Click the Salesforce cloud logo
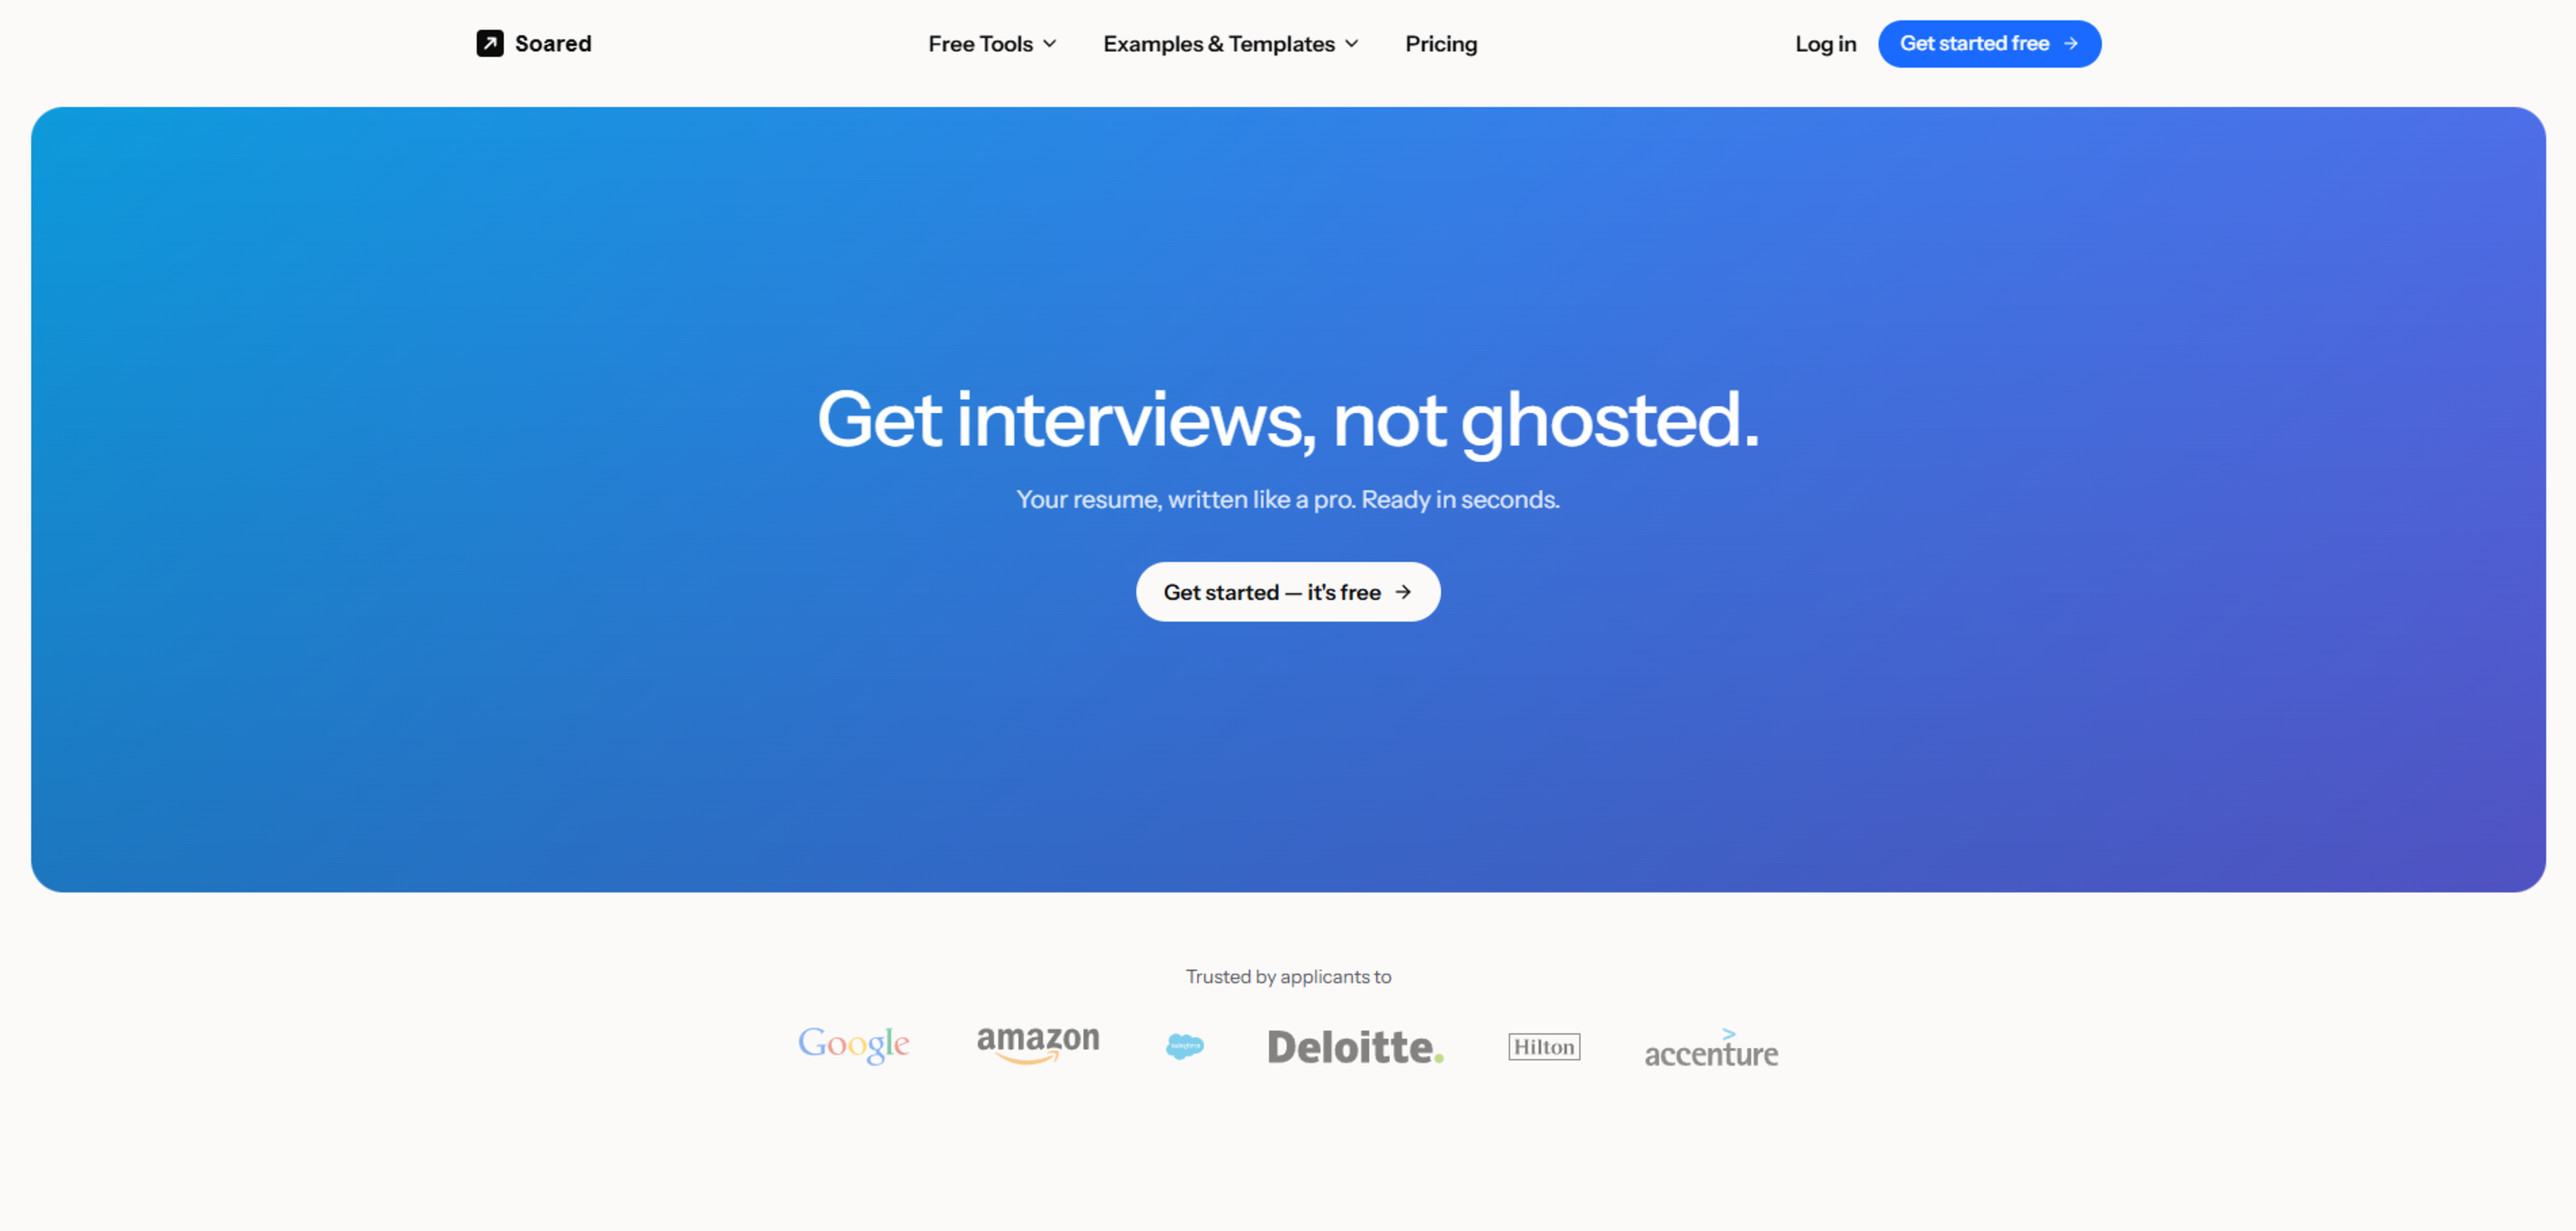 click(1185, 1047)
